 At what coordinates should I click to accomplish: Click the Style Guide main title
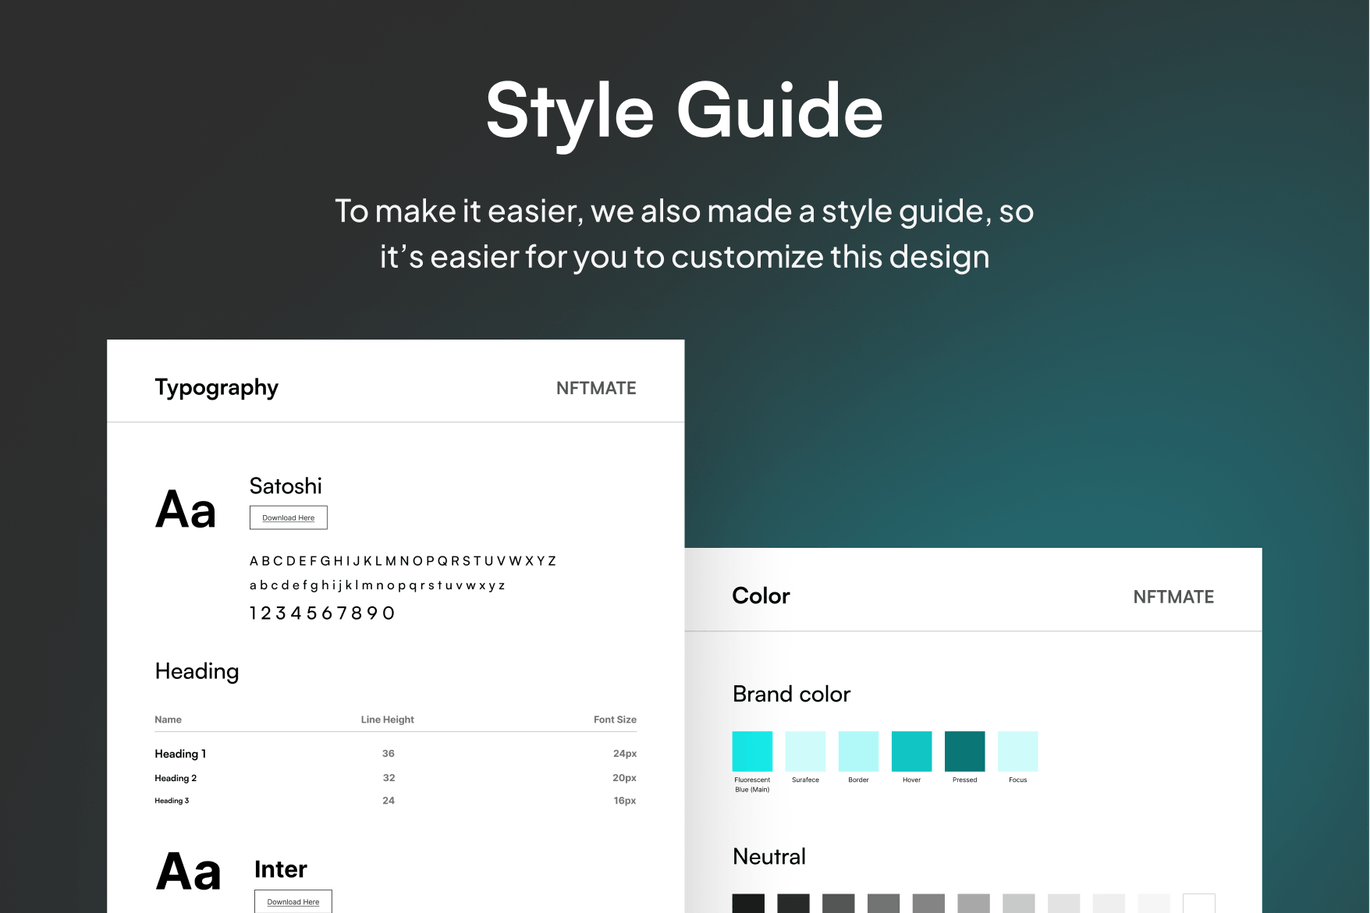(x=684, y=110)
